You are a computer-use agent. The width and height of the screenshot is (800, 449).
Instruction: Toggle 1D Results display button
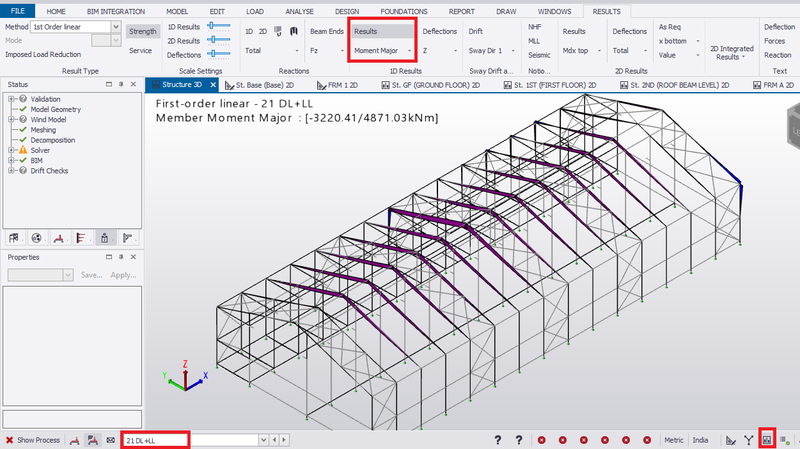click(382, 31)
